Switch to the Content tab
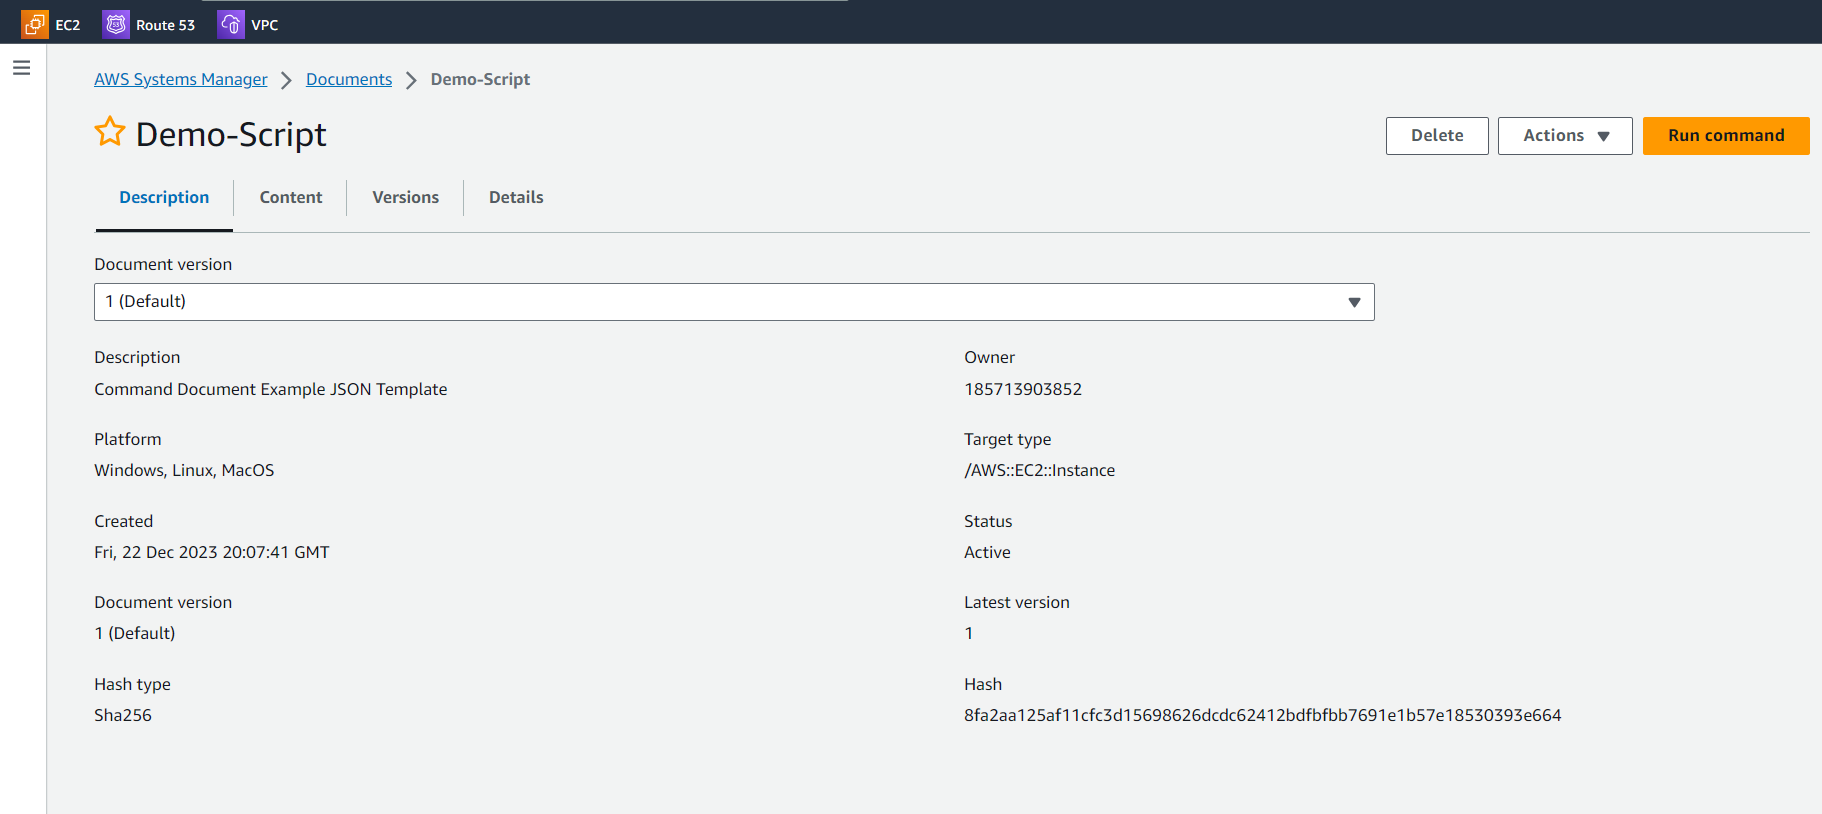The height and width of the screenshot is (814, 1822). [290, 198]
